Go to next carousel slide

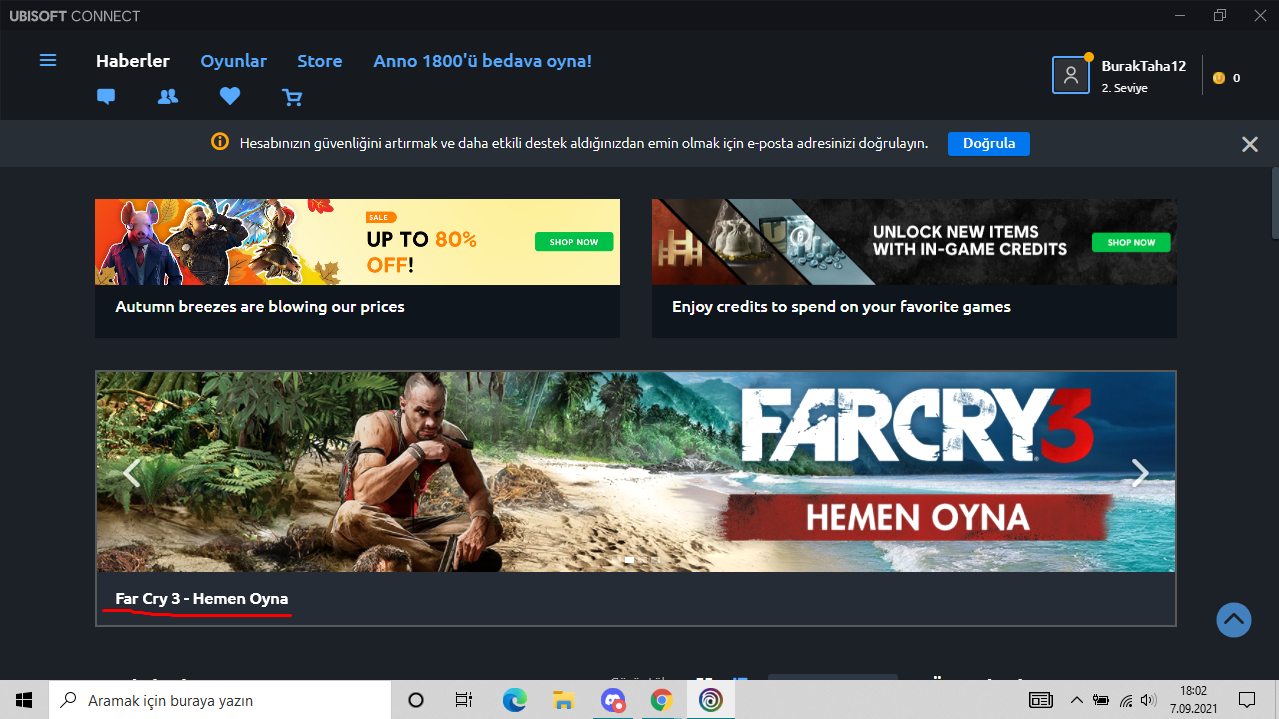(x=1140, y=472)
